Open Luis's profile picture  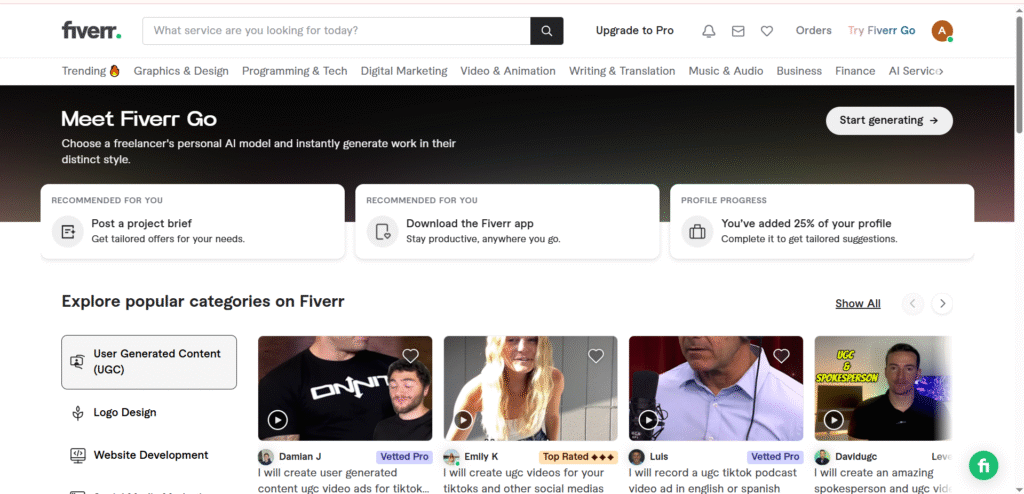tap(637, 457)
